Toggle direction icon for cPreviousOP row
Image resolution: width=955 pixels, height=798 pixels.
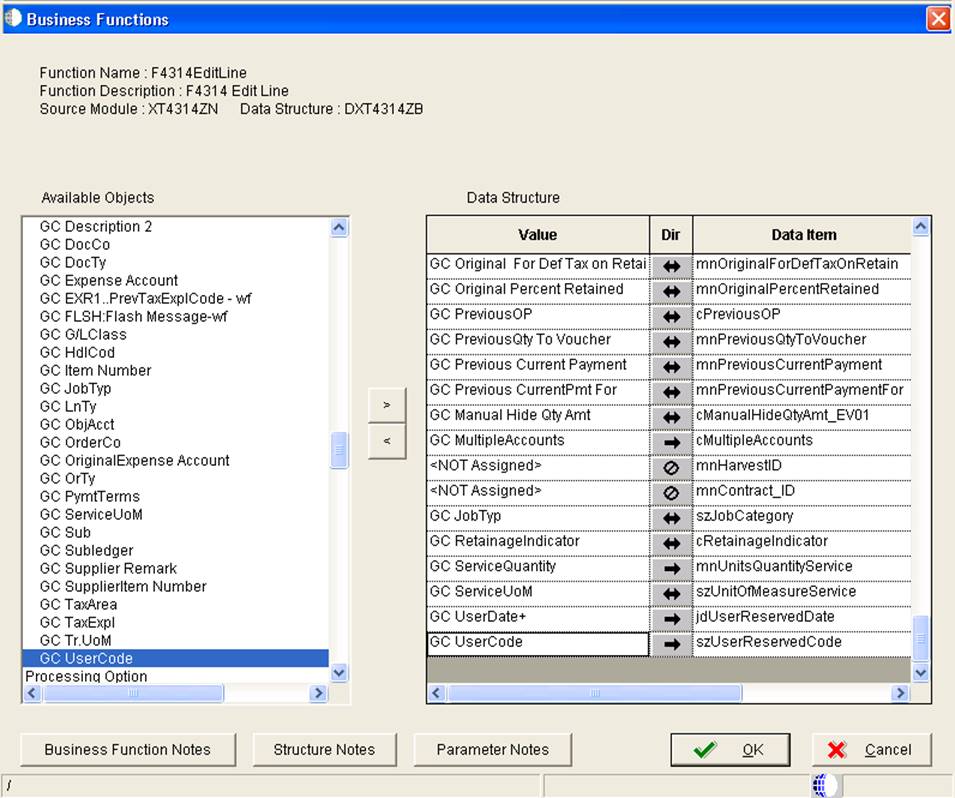coord(671,317)
